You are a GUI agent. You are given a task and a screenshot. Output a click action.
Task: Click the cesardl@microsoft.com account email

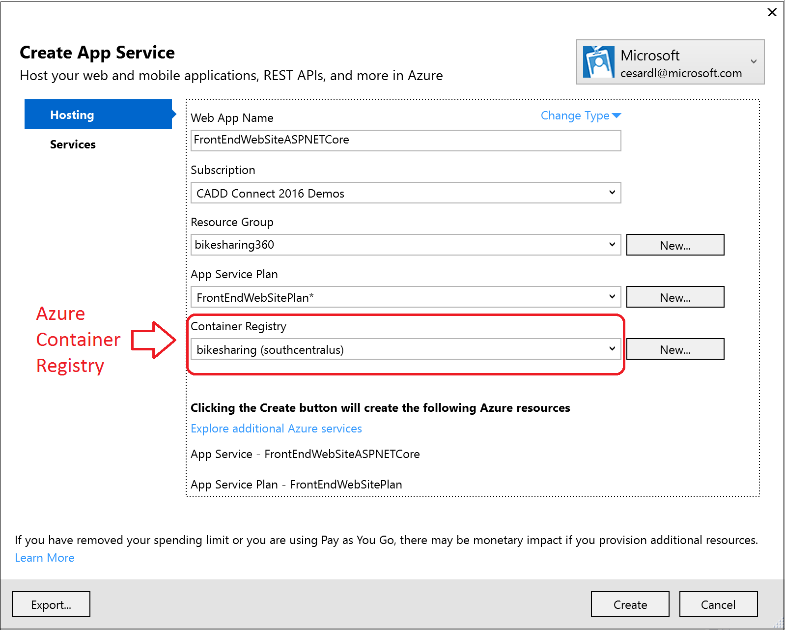(x=681, y=73)
